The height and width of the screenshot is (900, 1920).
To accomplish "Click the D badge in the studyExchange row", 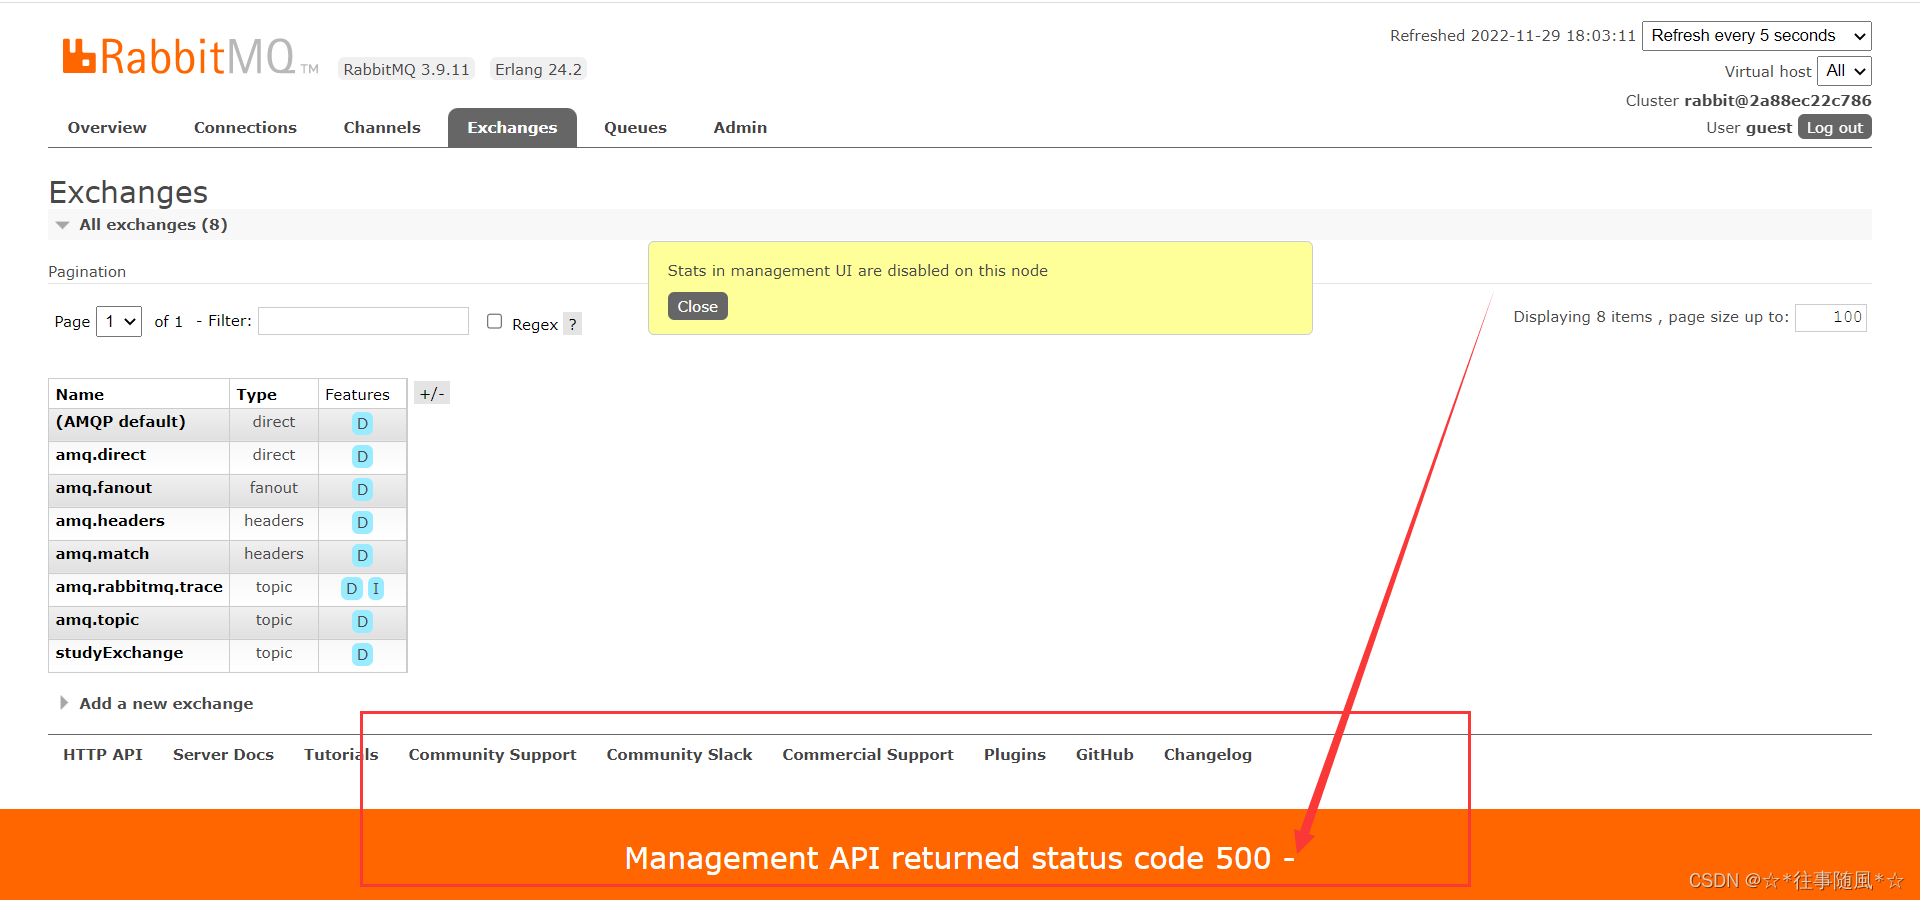I will click(362, 655).
